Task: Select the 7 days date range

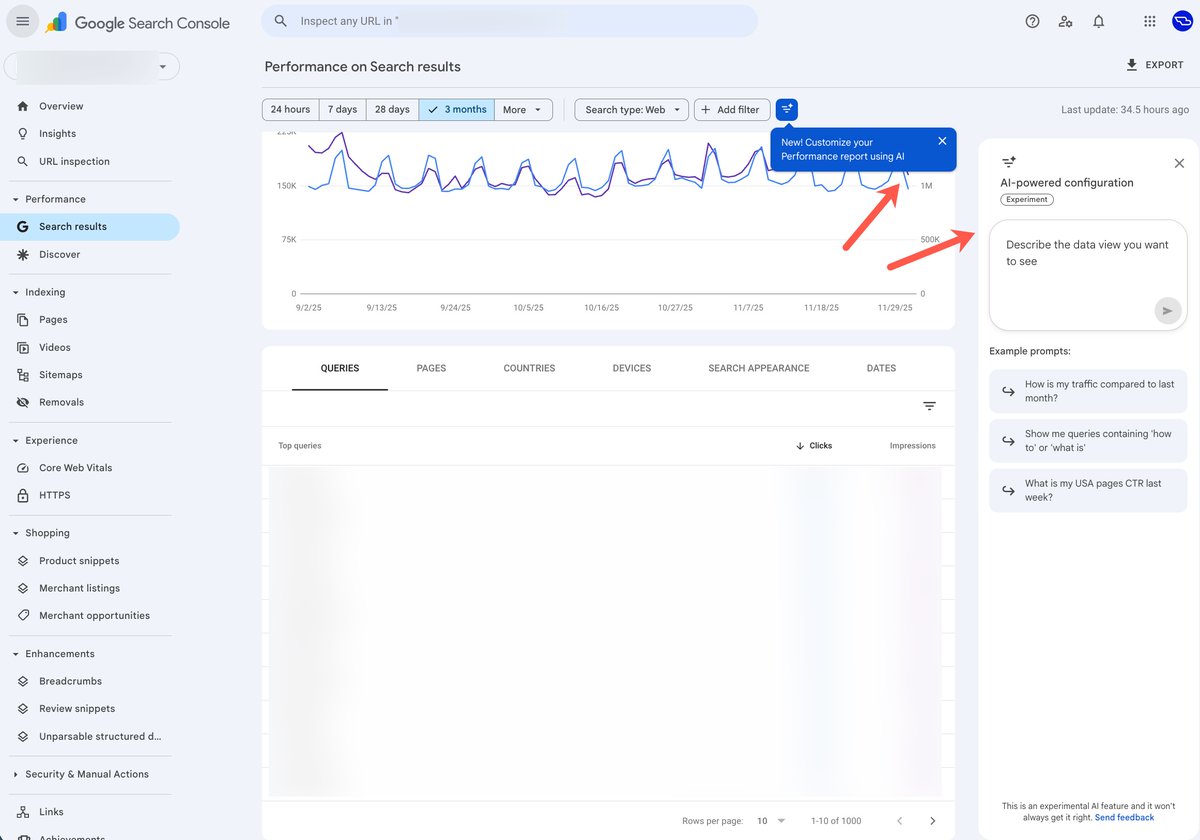Action: point(342,109)
